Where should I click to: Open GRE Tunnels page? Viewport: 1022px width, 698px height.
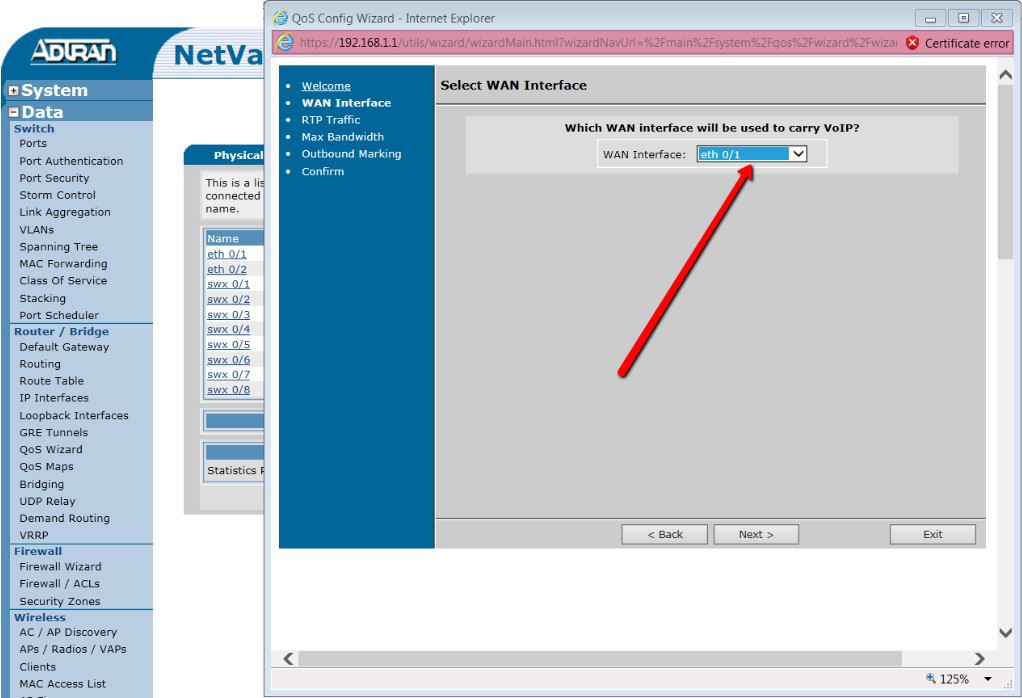53,432
